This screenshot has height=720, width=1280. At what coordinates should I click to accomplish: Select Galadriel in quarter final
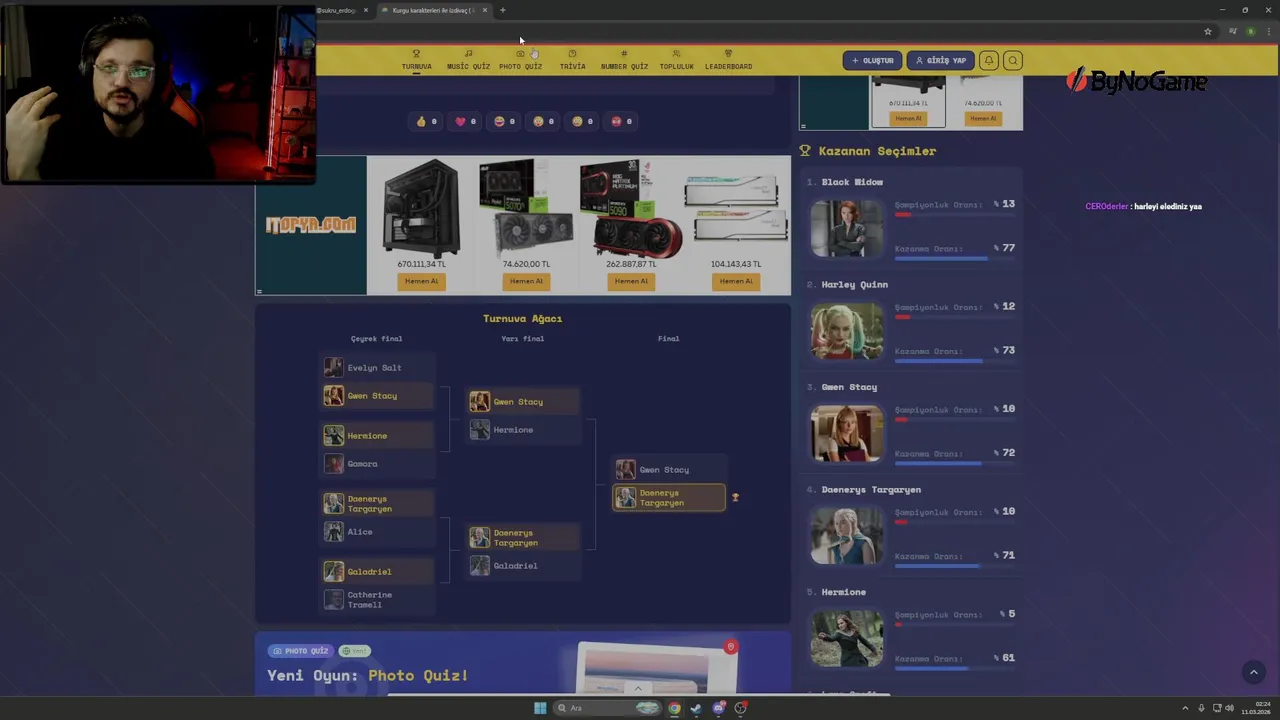pos(378,572)
